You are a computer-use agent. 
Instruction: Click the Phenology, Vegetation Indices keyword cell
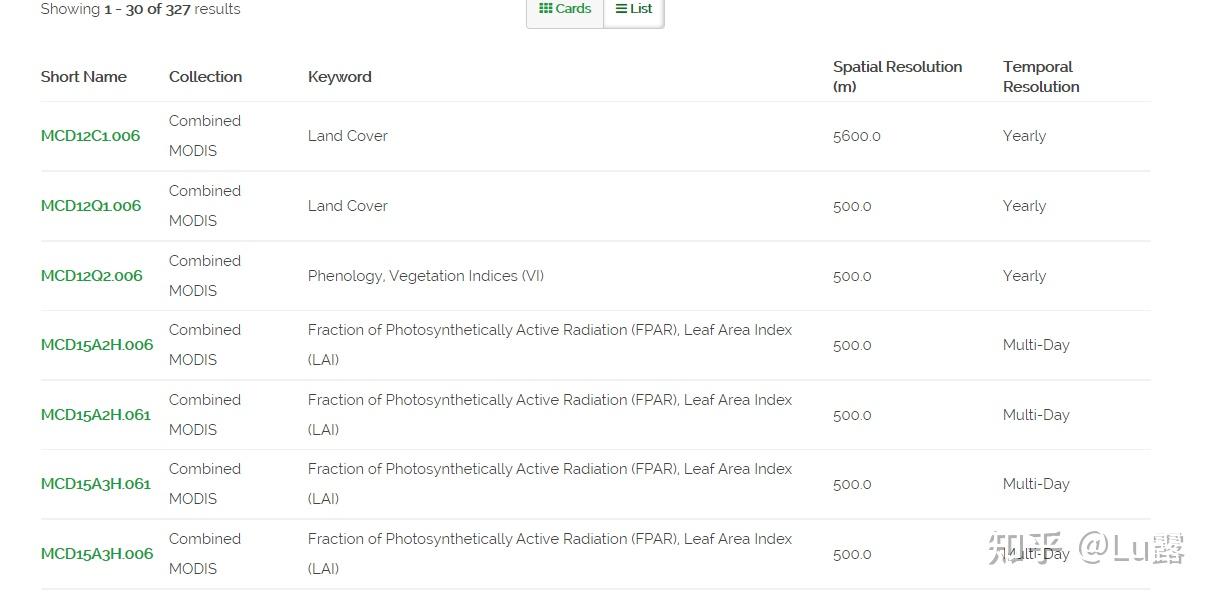point(426,276)
